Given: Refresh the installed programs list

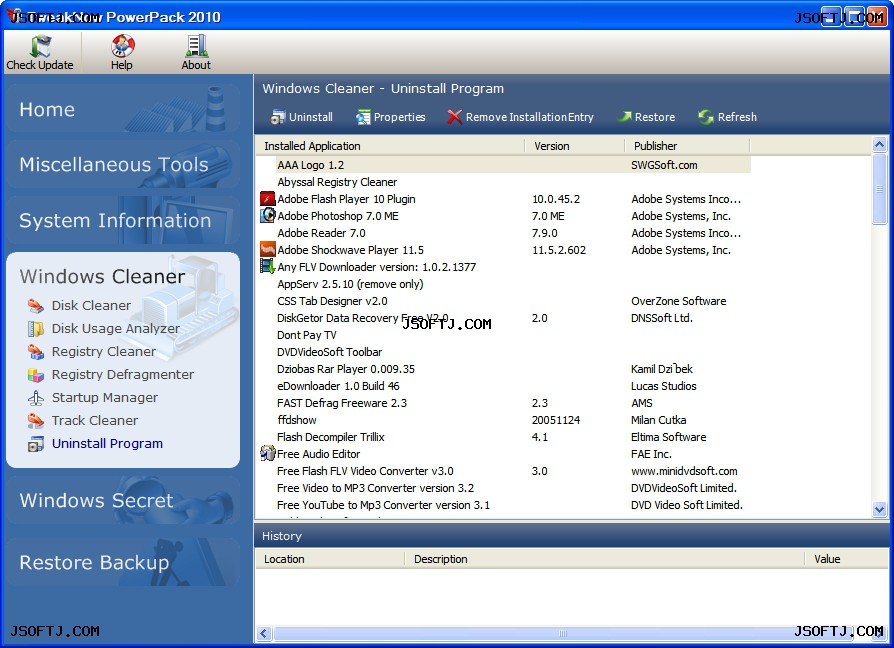Looking at the screenshot, I should (706, 117).
